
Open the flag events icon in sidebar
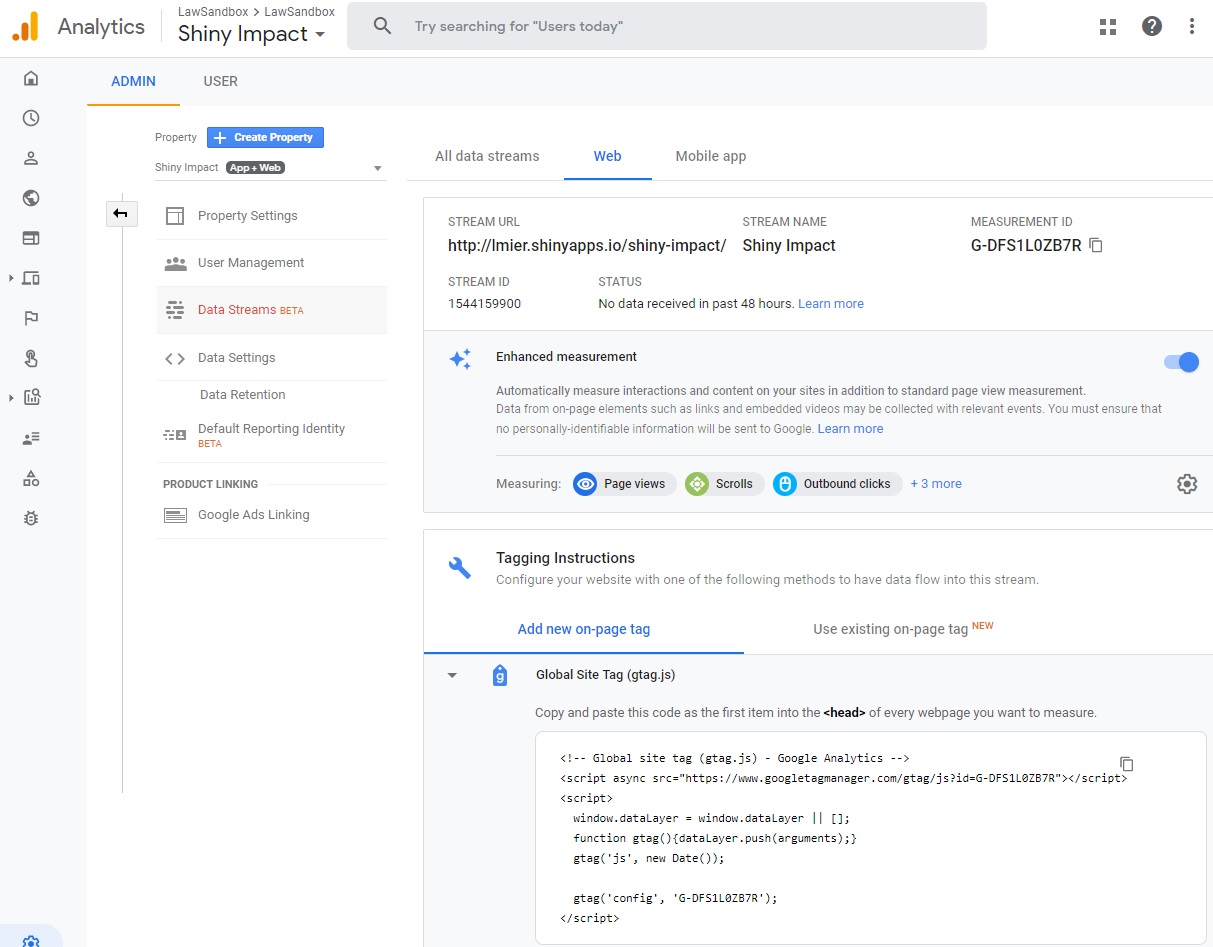31,318
